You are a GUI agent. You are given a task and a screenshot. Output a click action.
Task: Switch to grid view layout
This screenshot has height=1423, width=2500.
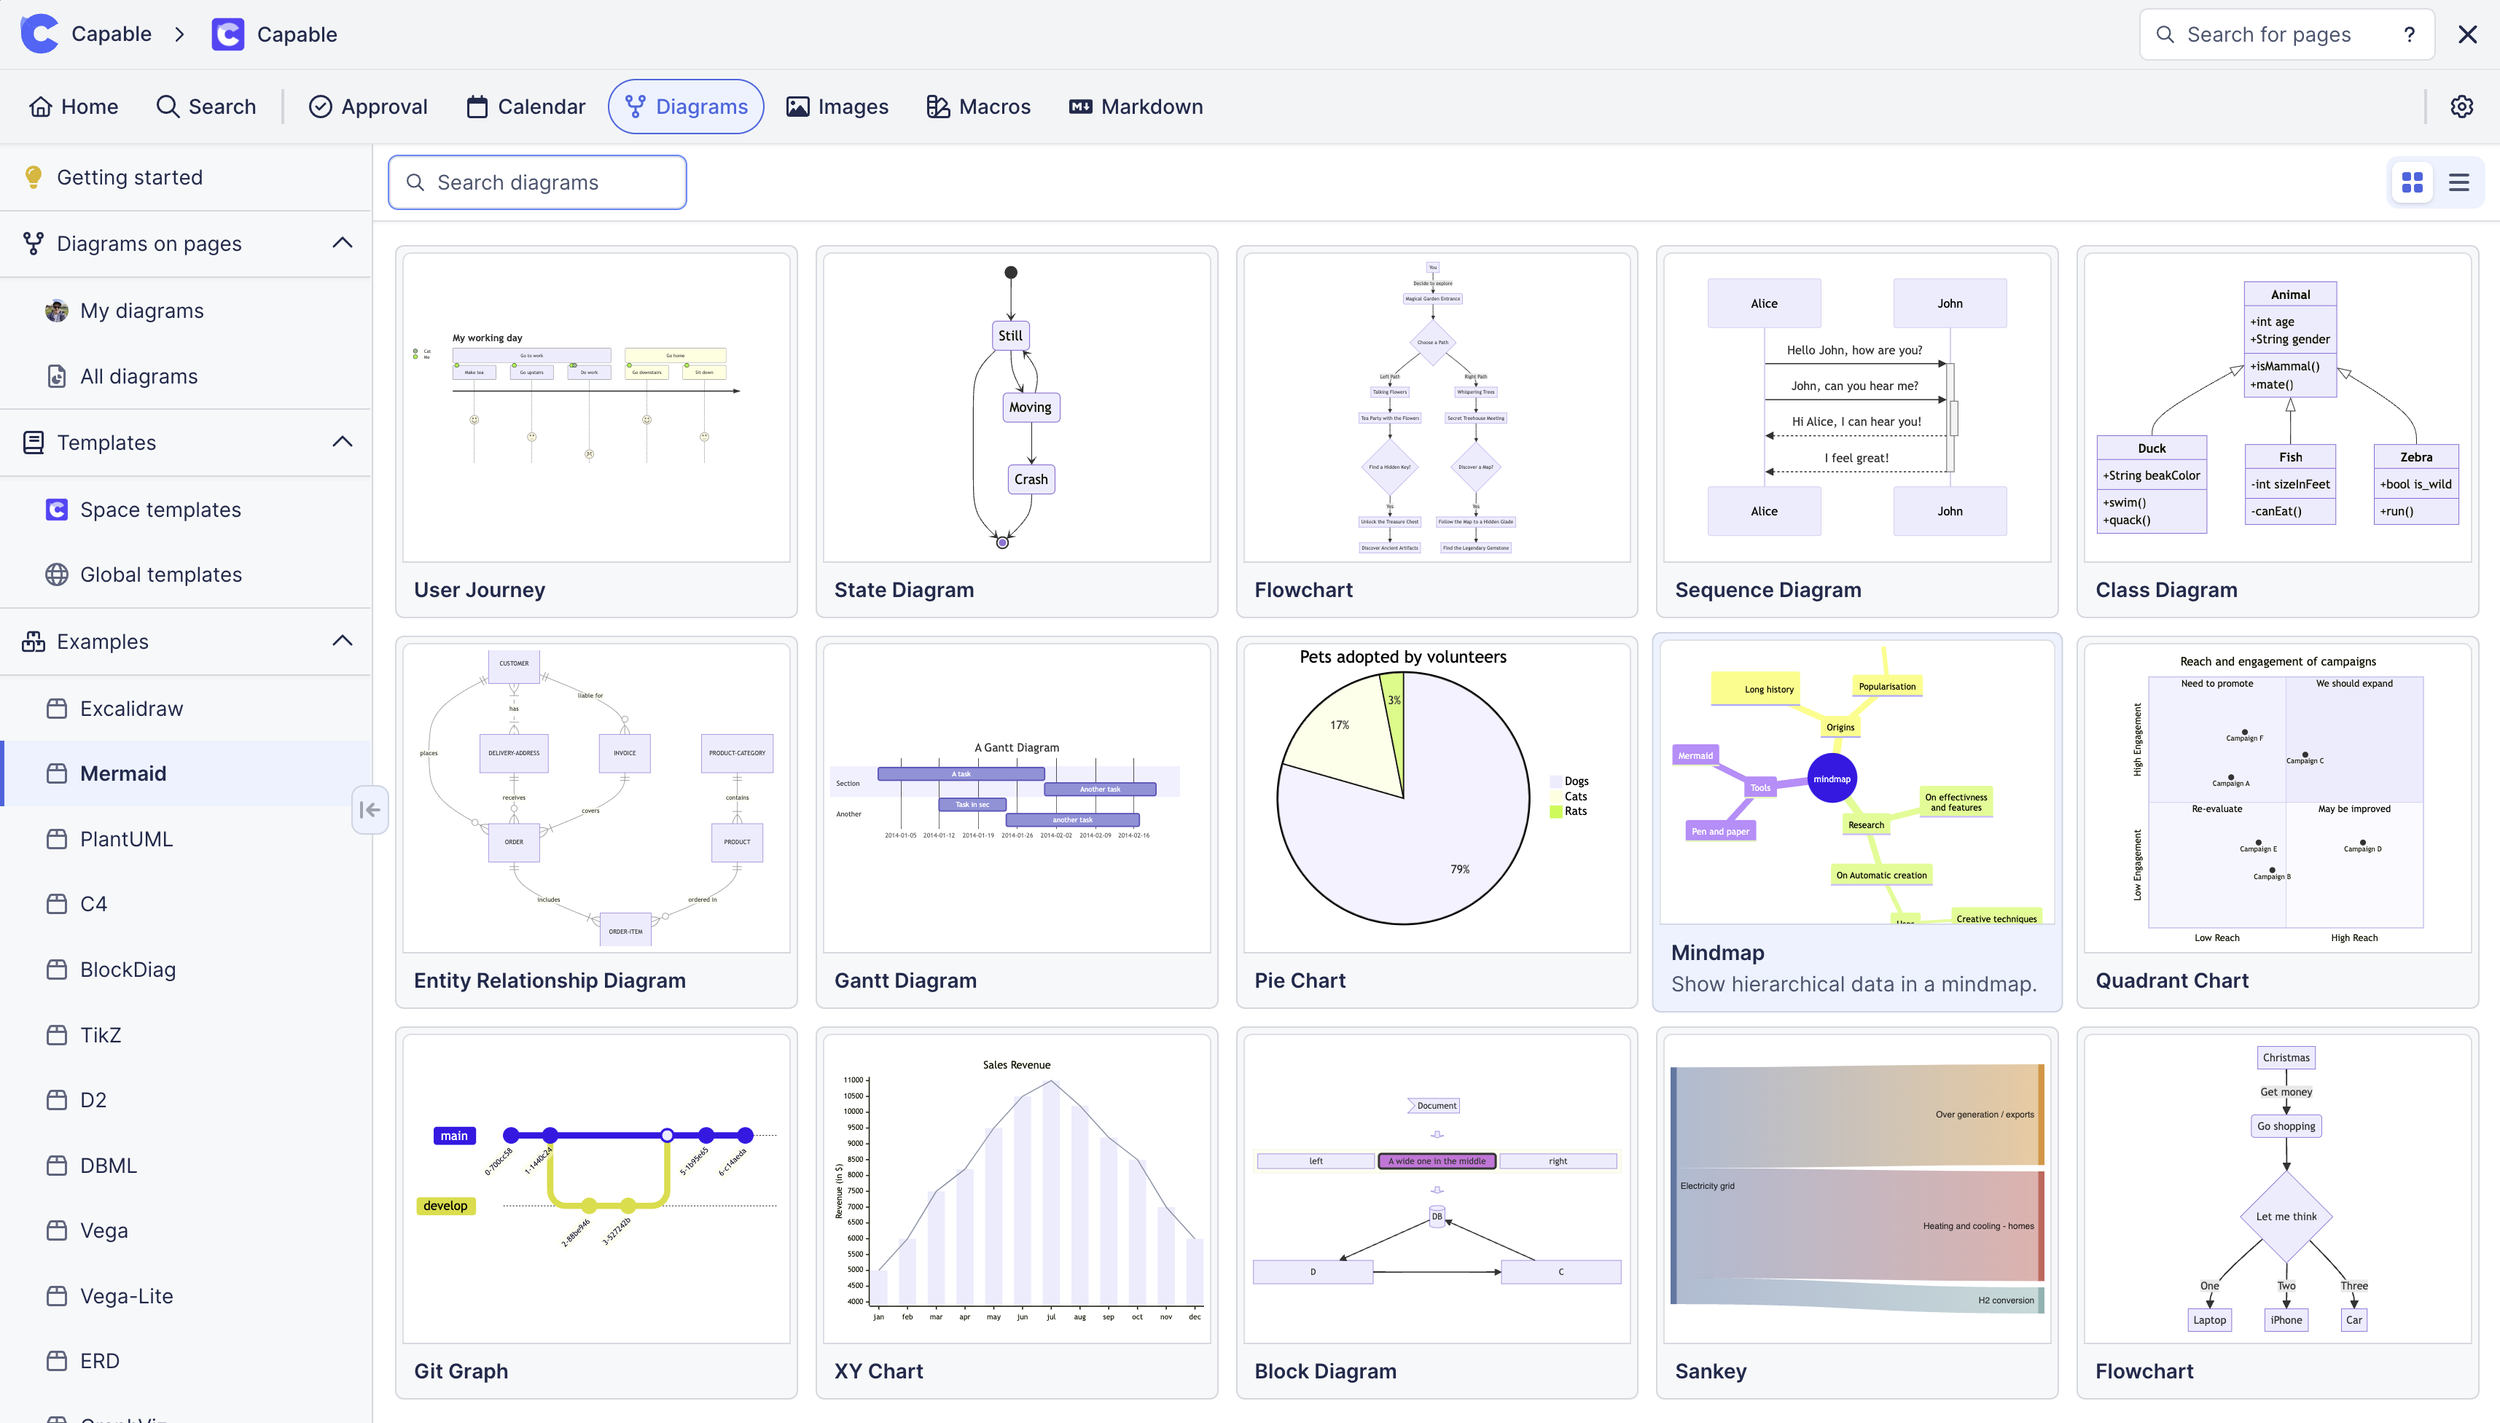[x=2412, y=182]
